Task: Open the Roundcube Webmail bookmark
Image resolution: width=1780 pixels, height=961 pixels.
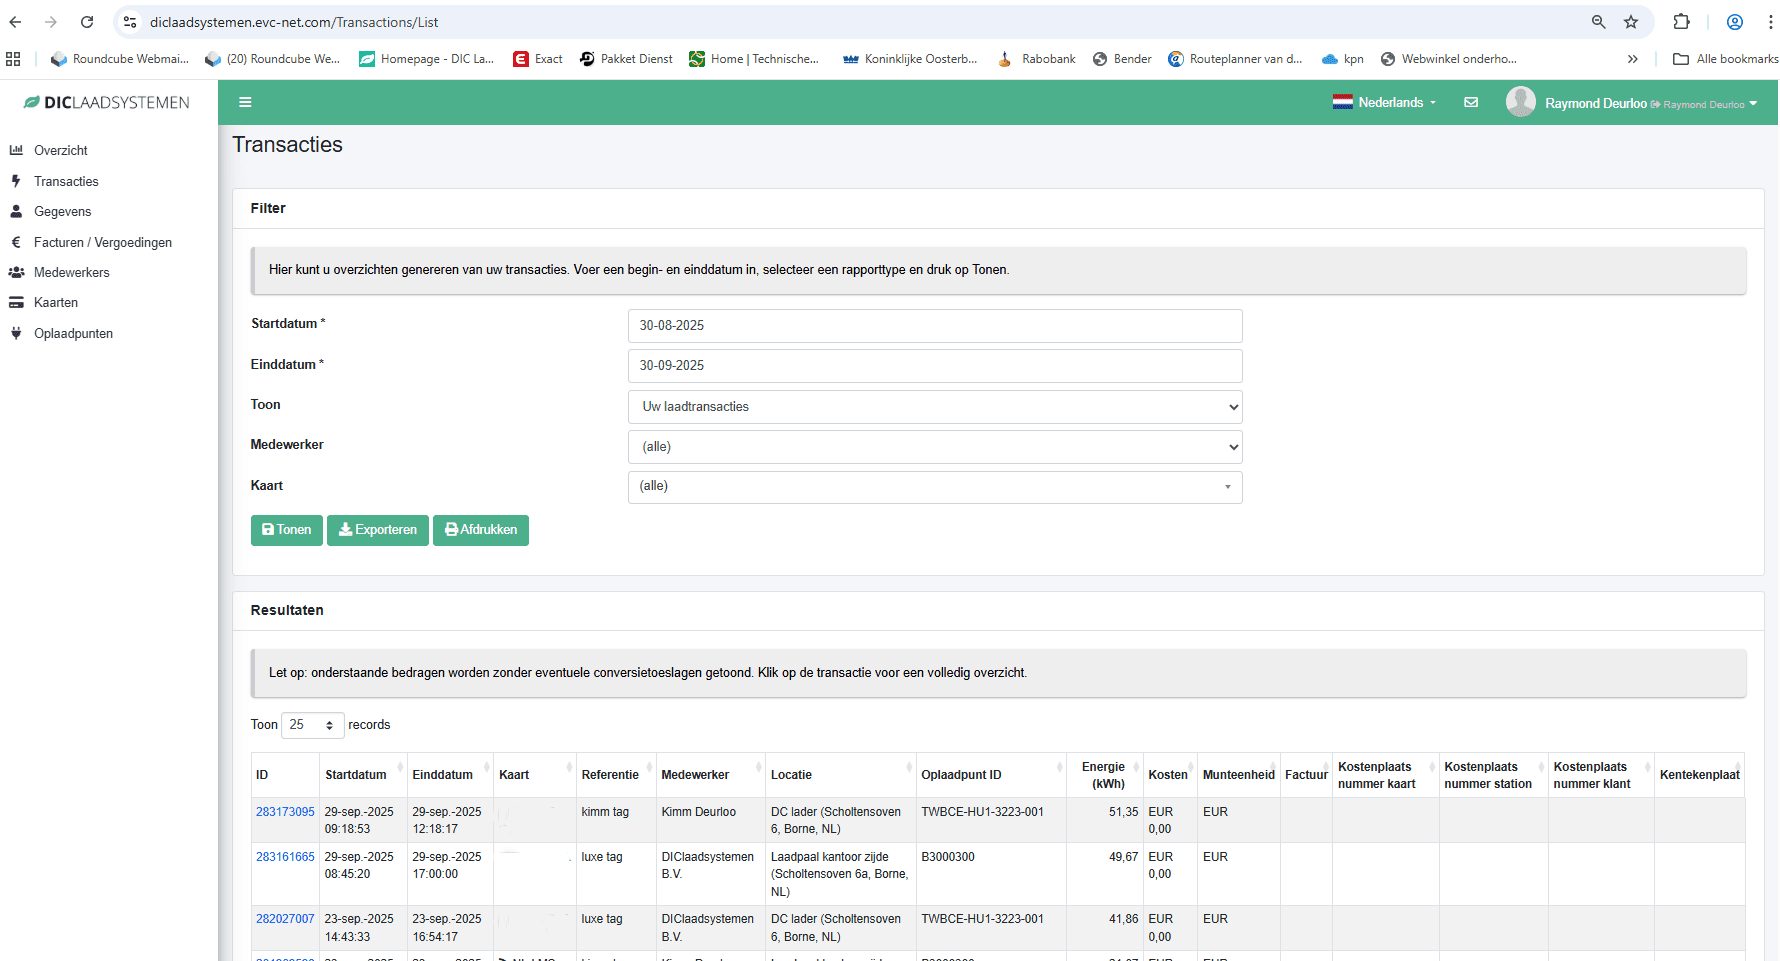Action: (x=119, y=59)
